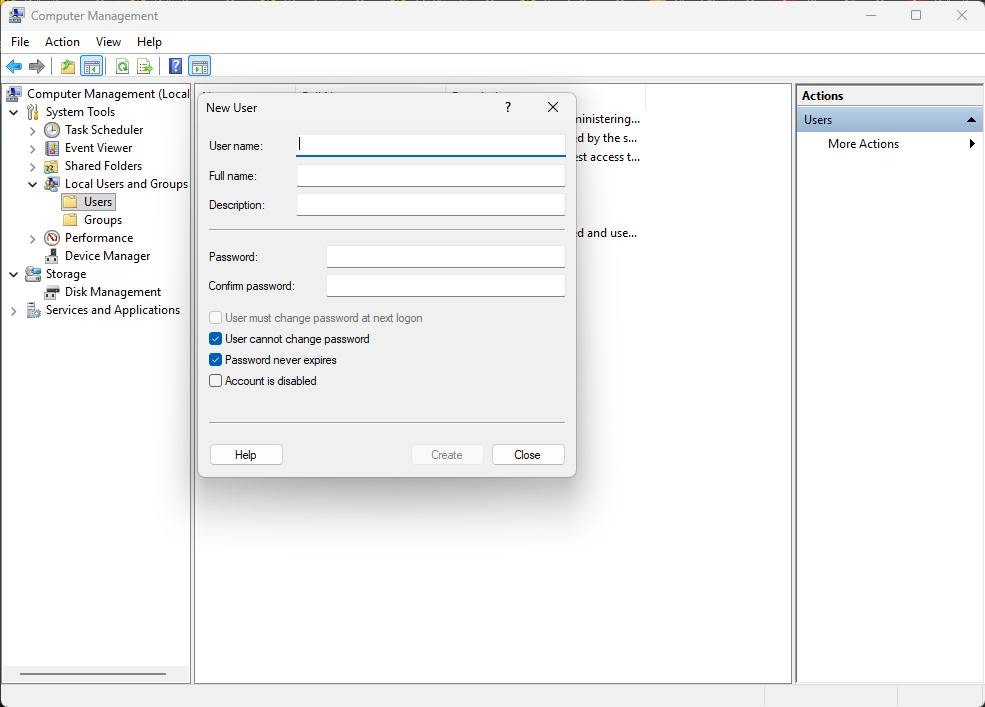Expand the Task Scheduler node
Viewport: 985px width, 707px height.
pos(33,131)
